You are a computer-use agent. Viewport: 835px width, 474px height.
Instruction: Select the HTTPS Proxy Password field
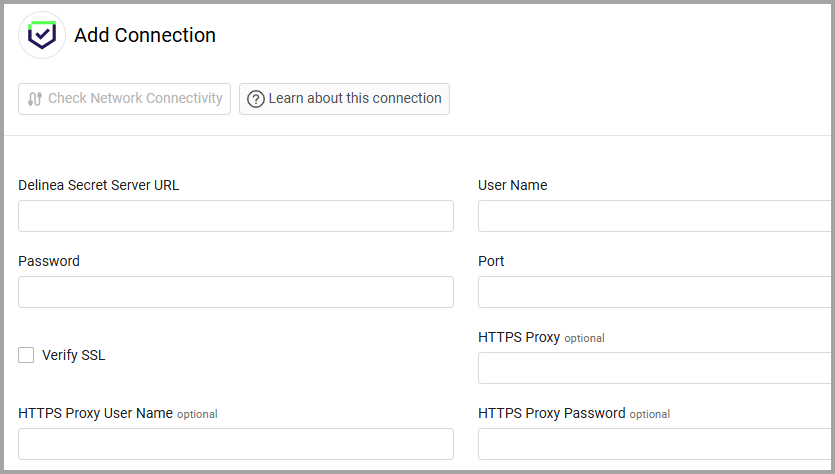coord(654,444)
